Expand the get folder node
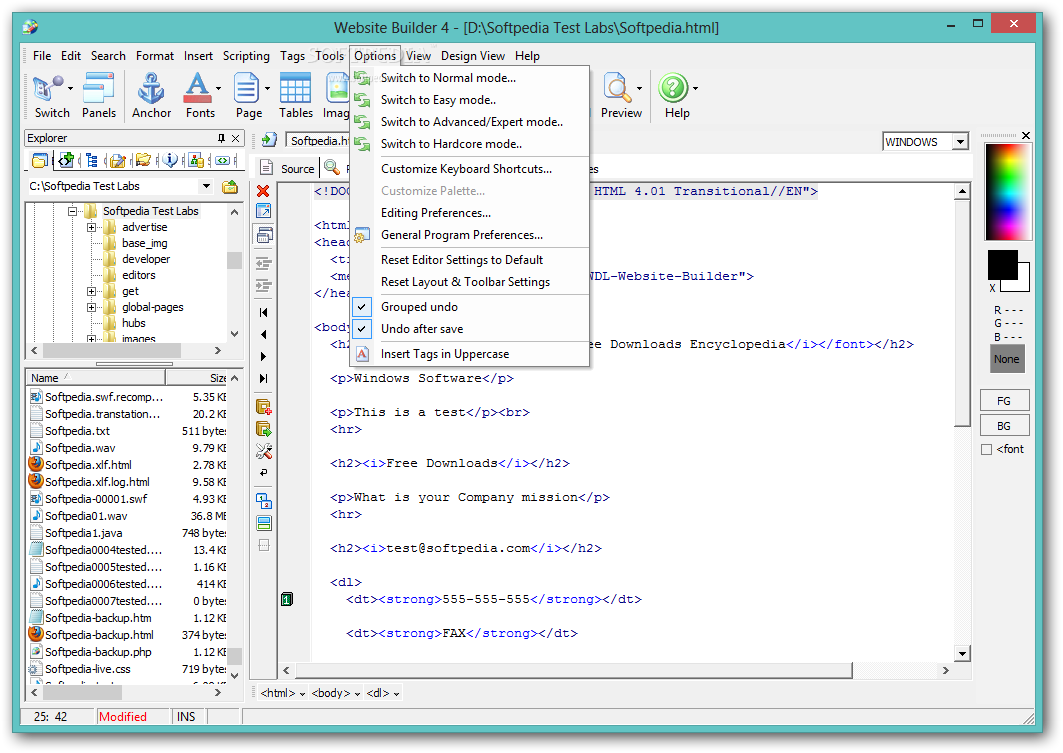The height and width of the screenshot is (753, 1063). click(x=92, y=291)
